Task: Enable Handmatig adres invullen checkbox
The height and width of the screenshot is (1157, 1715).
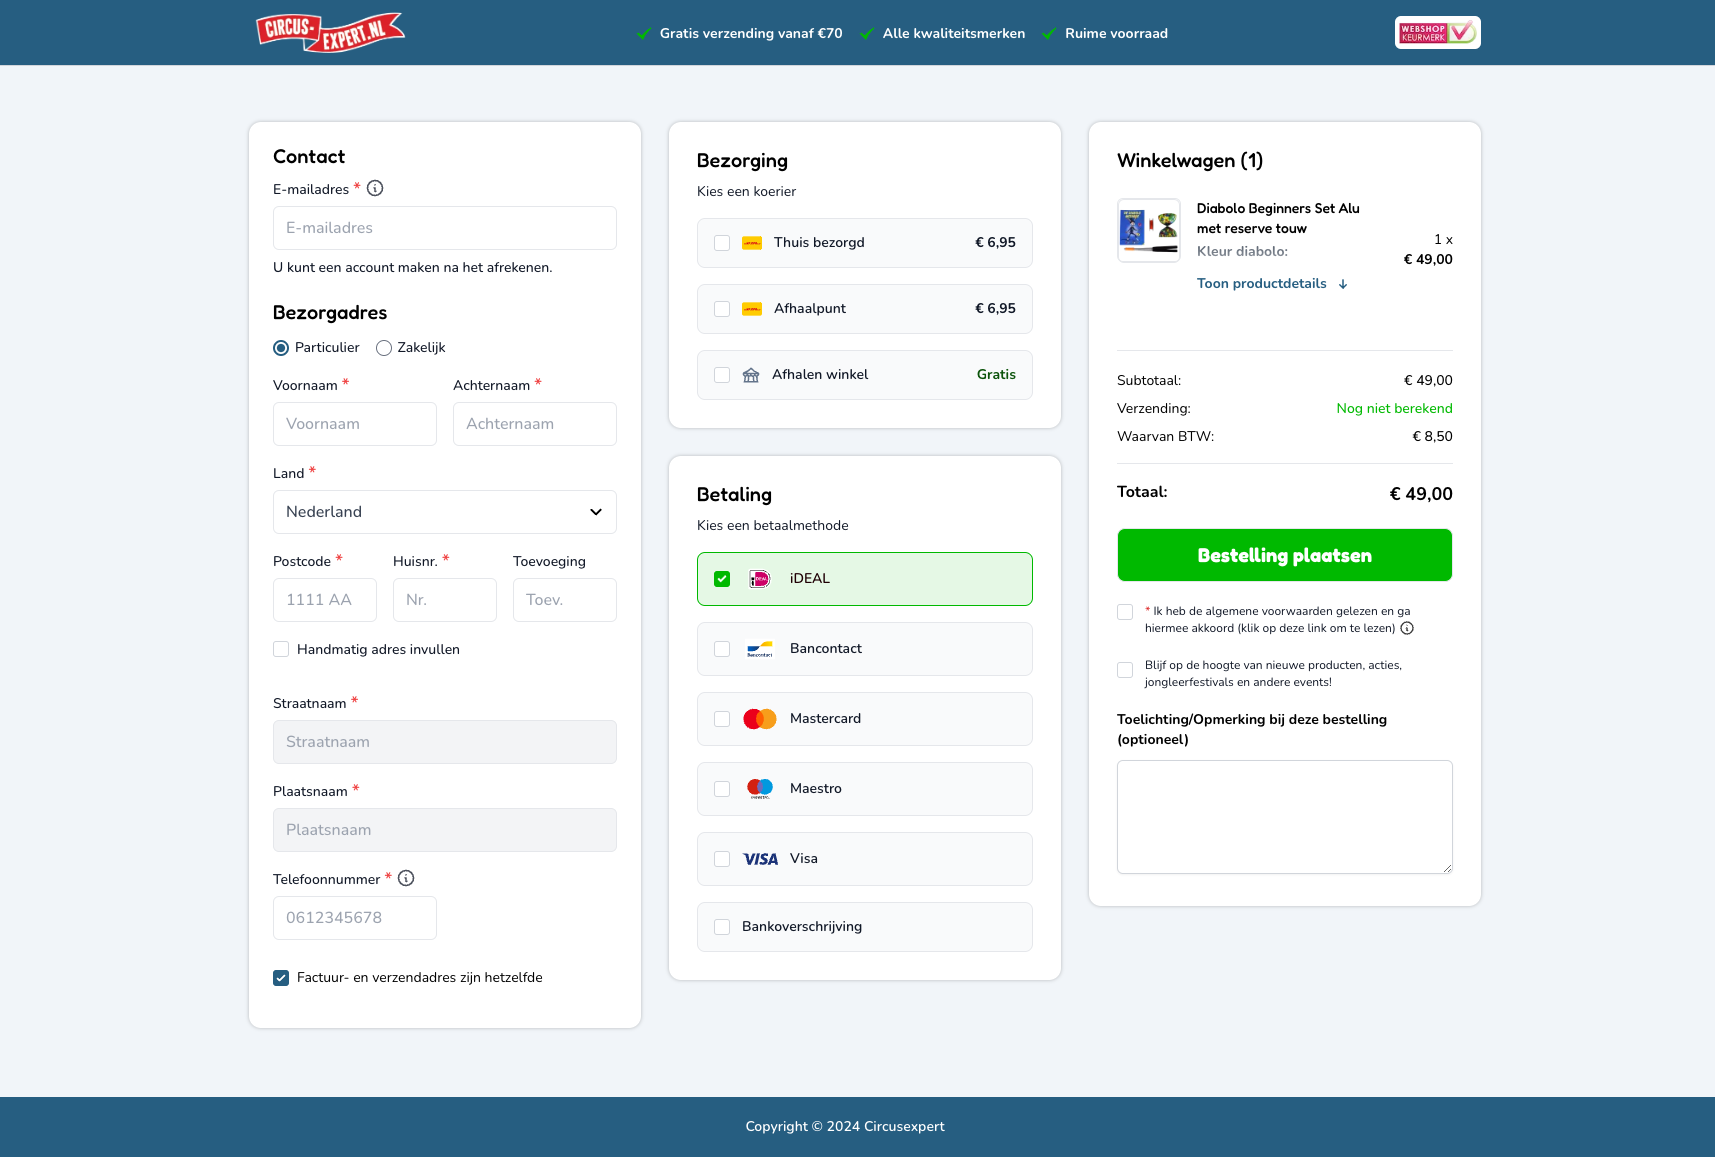Action: 281,649
